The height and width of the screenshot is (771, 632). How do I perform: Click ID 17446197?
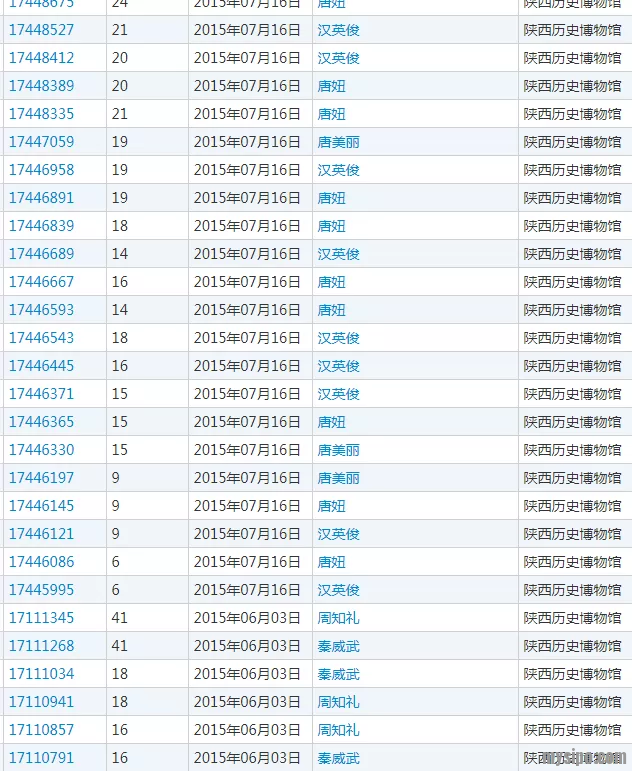41,478
